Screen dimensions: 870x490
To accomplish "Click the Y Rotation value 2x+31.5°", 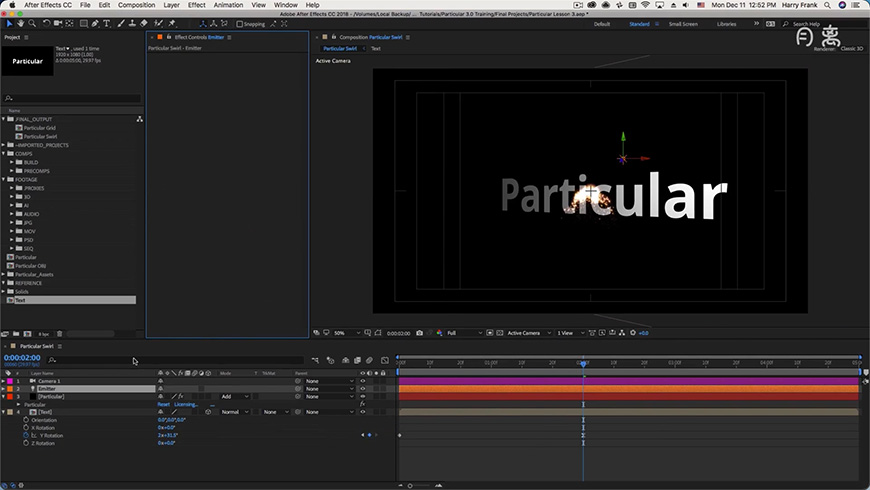I will pyautogui.click(x=167, y=435).
